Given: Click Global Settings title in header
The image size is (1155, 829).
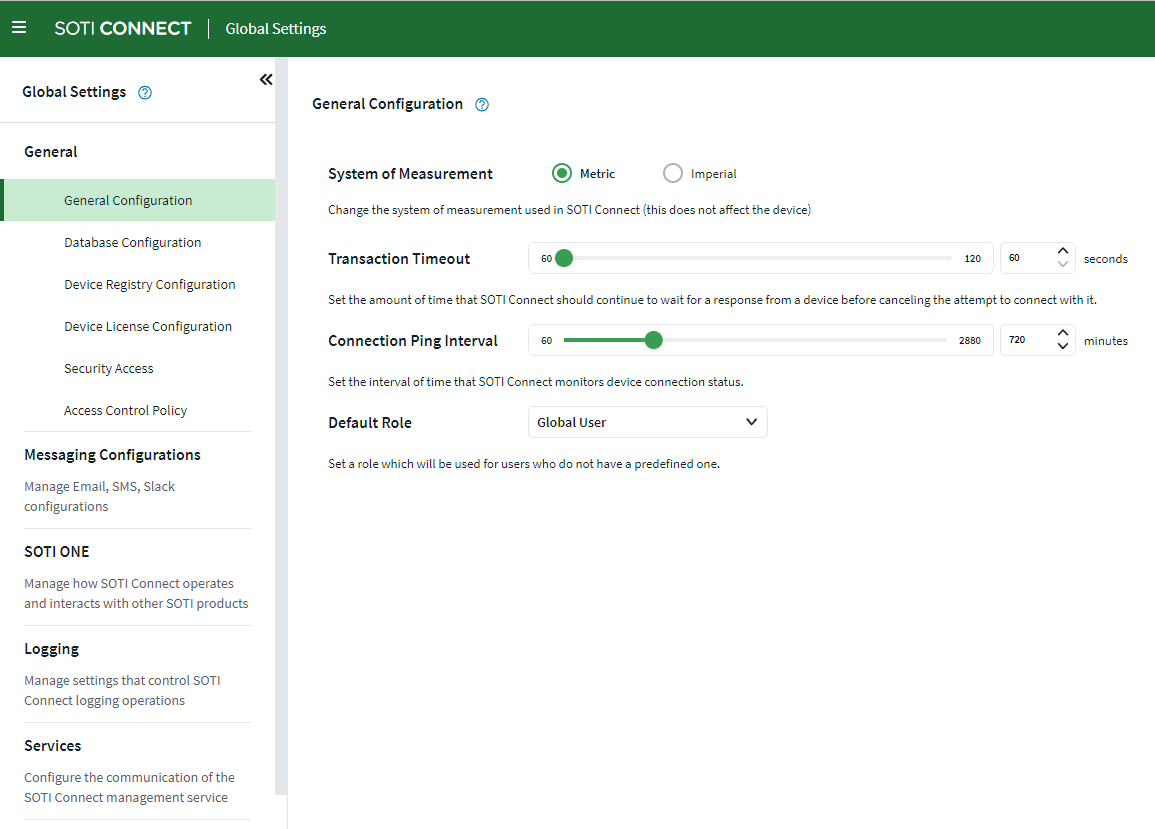Looking at the screenshot, I should point(275,29).
